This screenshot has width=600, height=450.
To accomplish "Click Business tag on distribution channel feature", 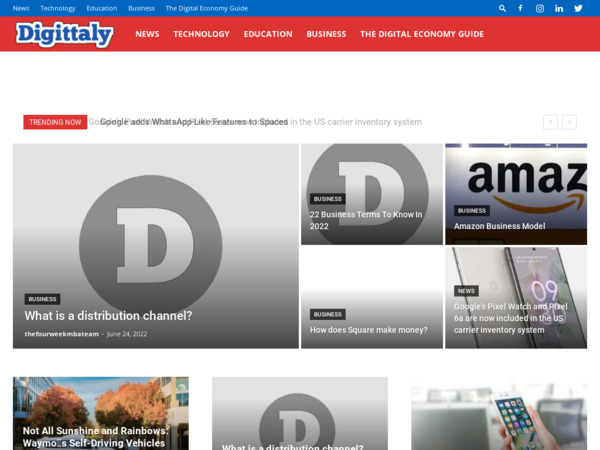I will (x=42, y=299).
